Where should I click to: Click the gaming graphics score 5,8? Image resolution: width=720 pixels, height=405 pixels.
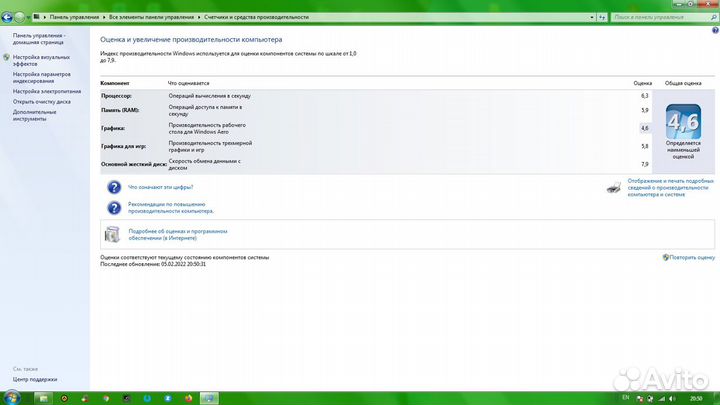tap(645, 146)
